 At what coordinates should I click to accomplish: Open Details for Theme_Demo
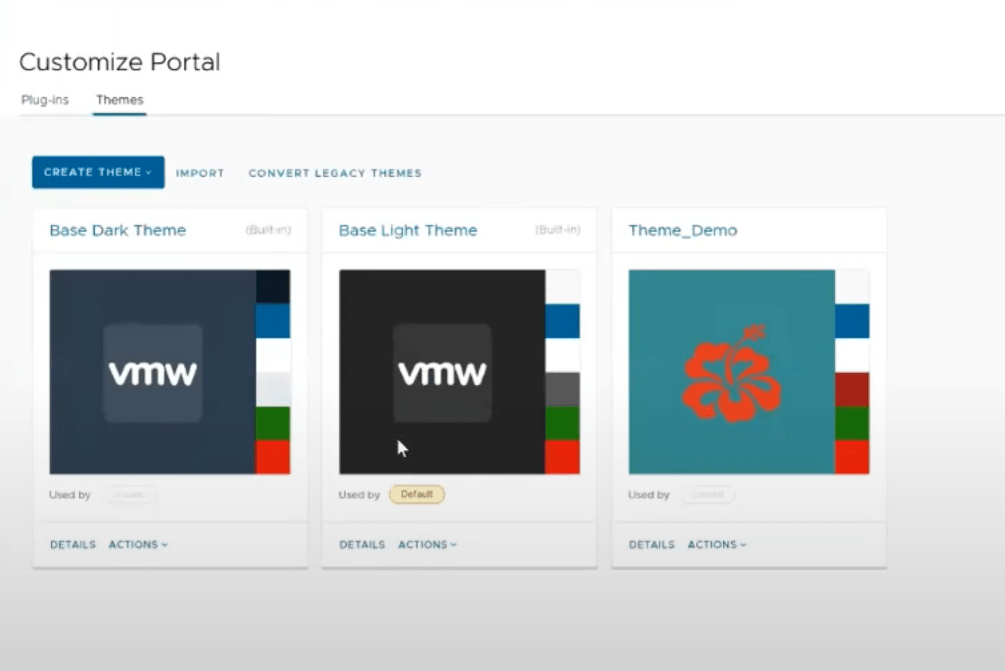tap(652, 545)
